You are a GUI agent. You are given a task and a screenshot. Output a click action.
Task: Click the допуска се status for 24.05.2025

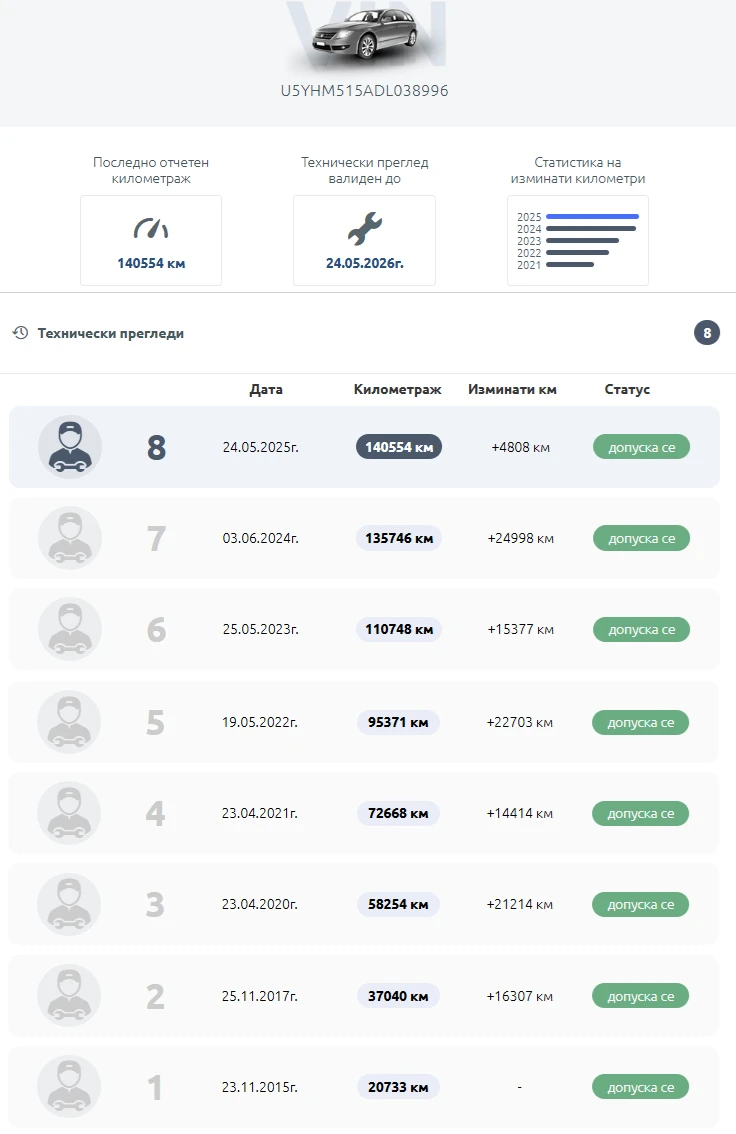641,447
